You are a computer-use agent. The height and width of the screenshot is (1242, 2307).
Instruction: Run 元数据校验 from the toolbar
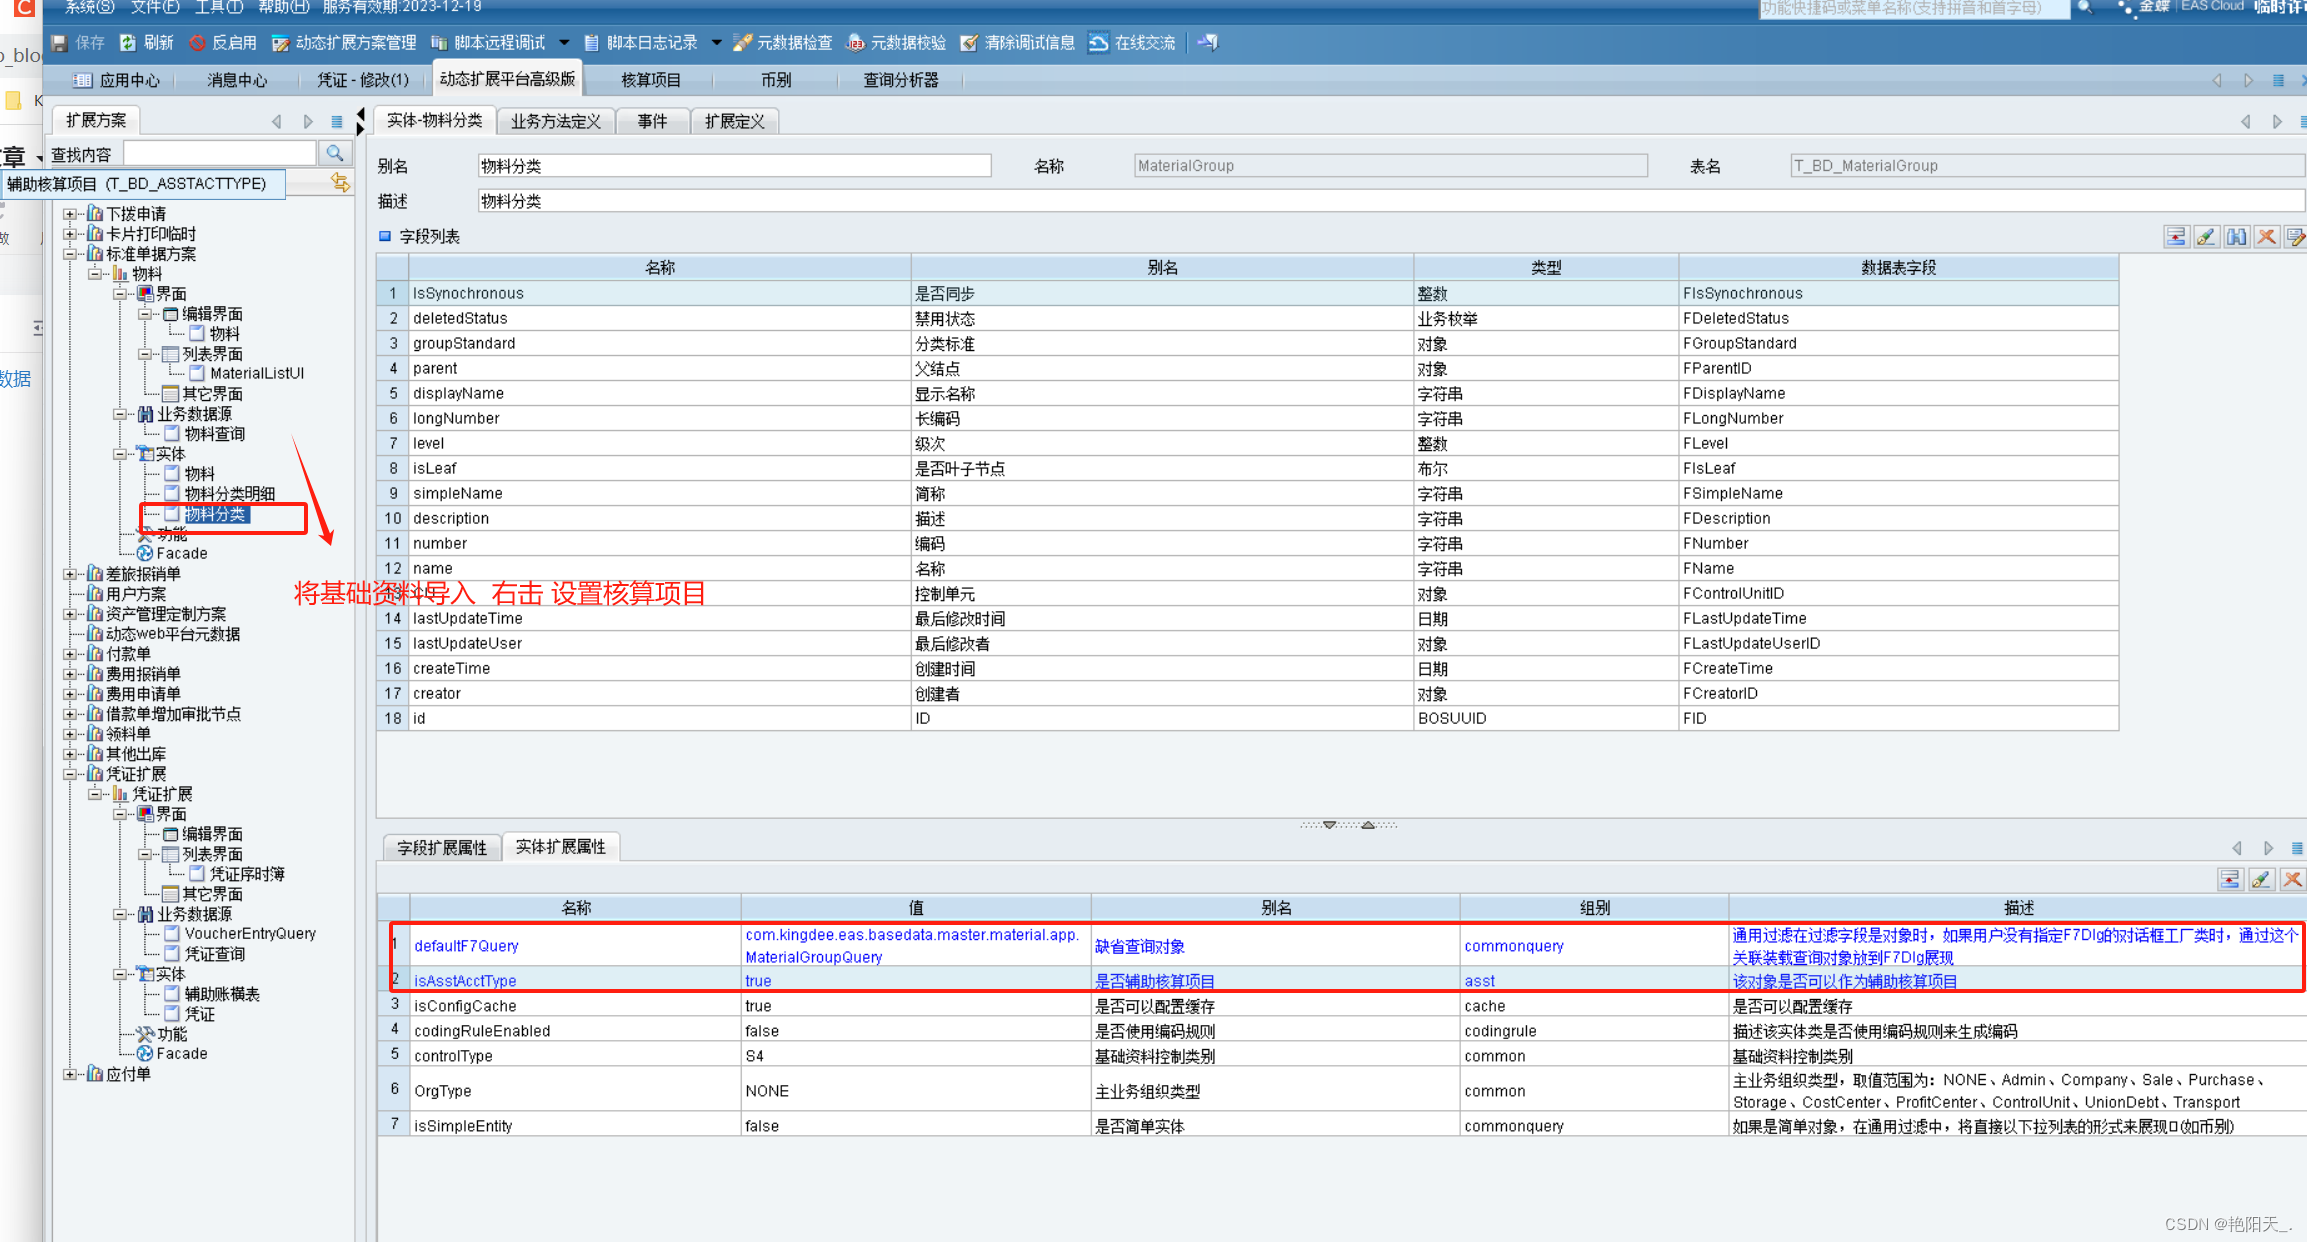click(x=897, y=43)
